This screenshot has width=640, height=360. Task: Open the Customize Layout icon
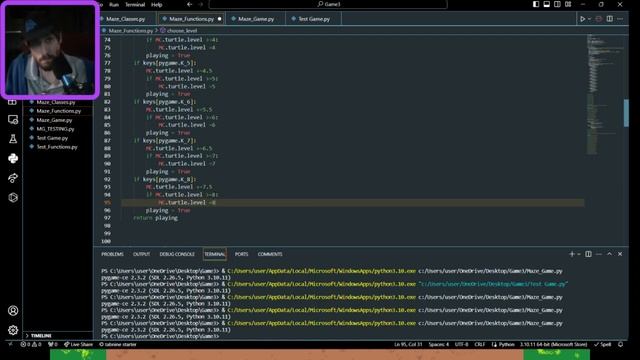pyautogui.click(x=568, y=4)
